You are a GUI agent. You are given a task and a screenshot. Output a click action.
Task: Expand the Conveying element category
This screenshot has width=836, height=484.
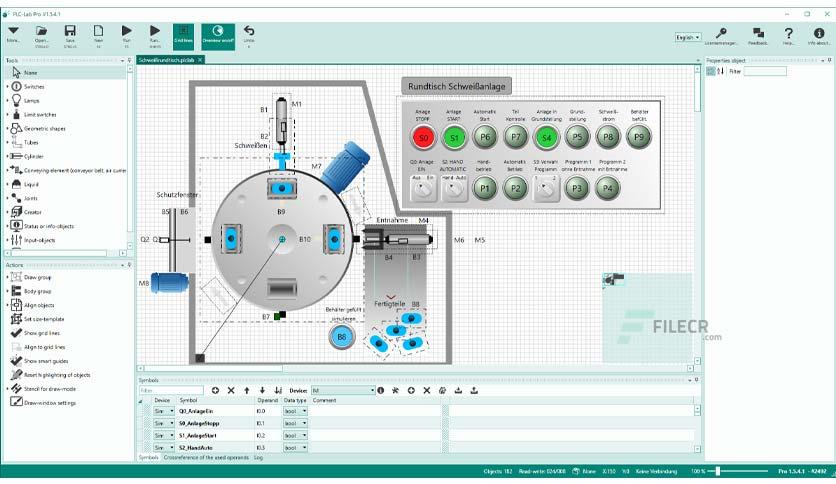(7, 170)
